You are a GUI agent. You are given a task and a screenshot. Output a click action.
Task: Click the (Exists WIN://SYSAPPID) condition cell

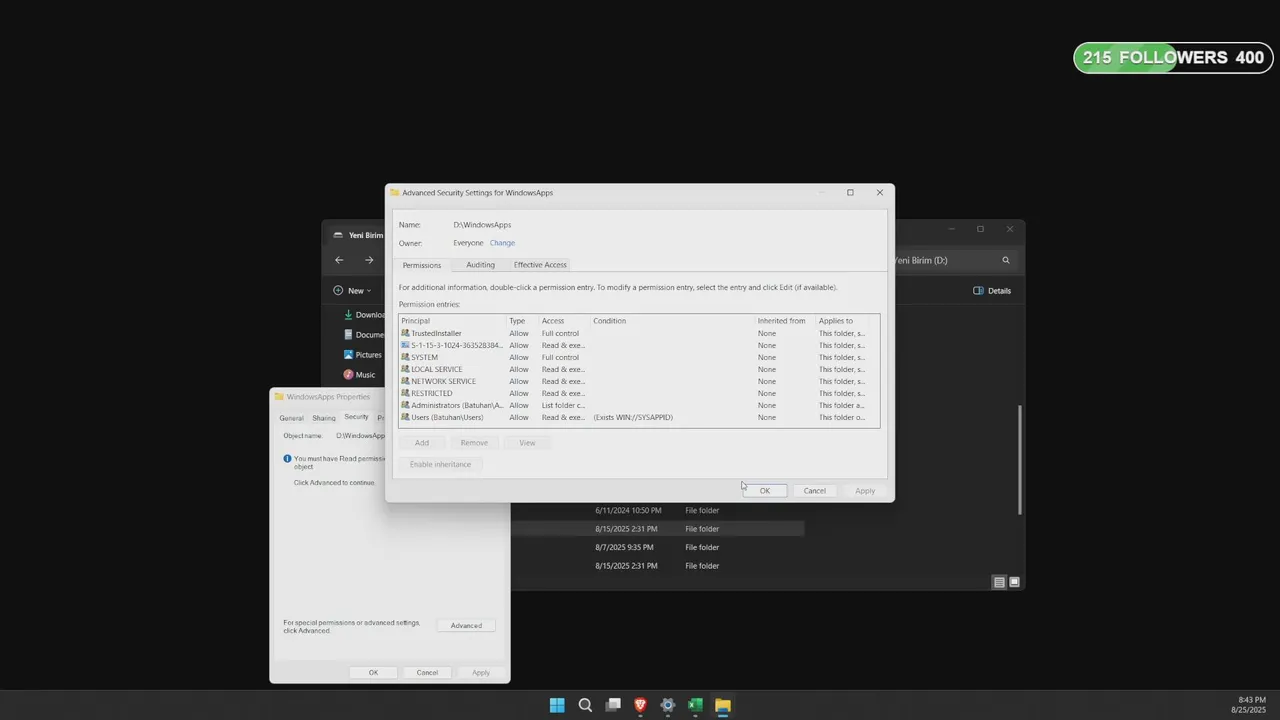pyautogui.click(x=633, y=417)
